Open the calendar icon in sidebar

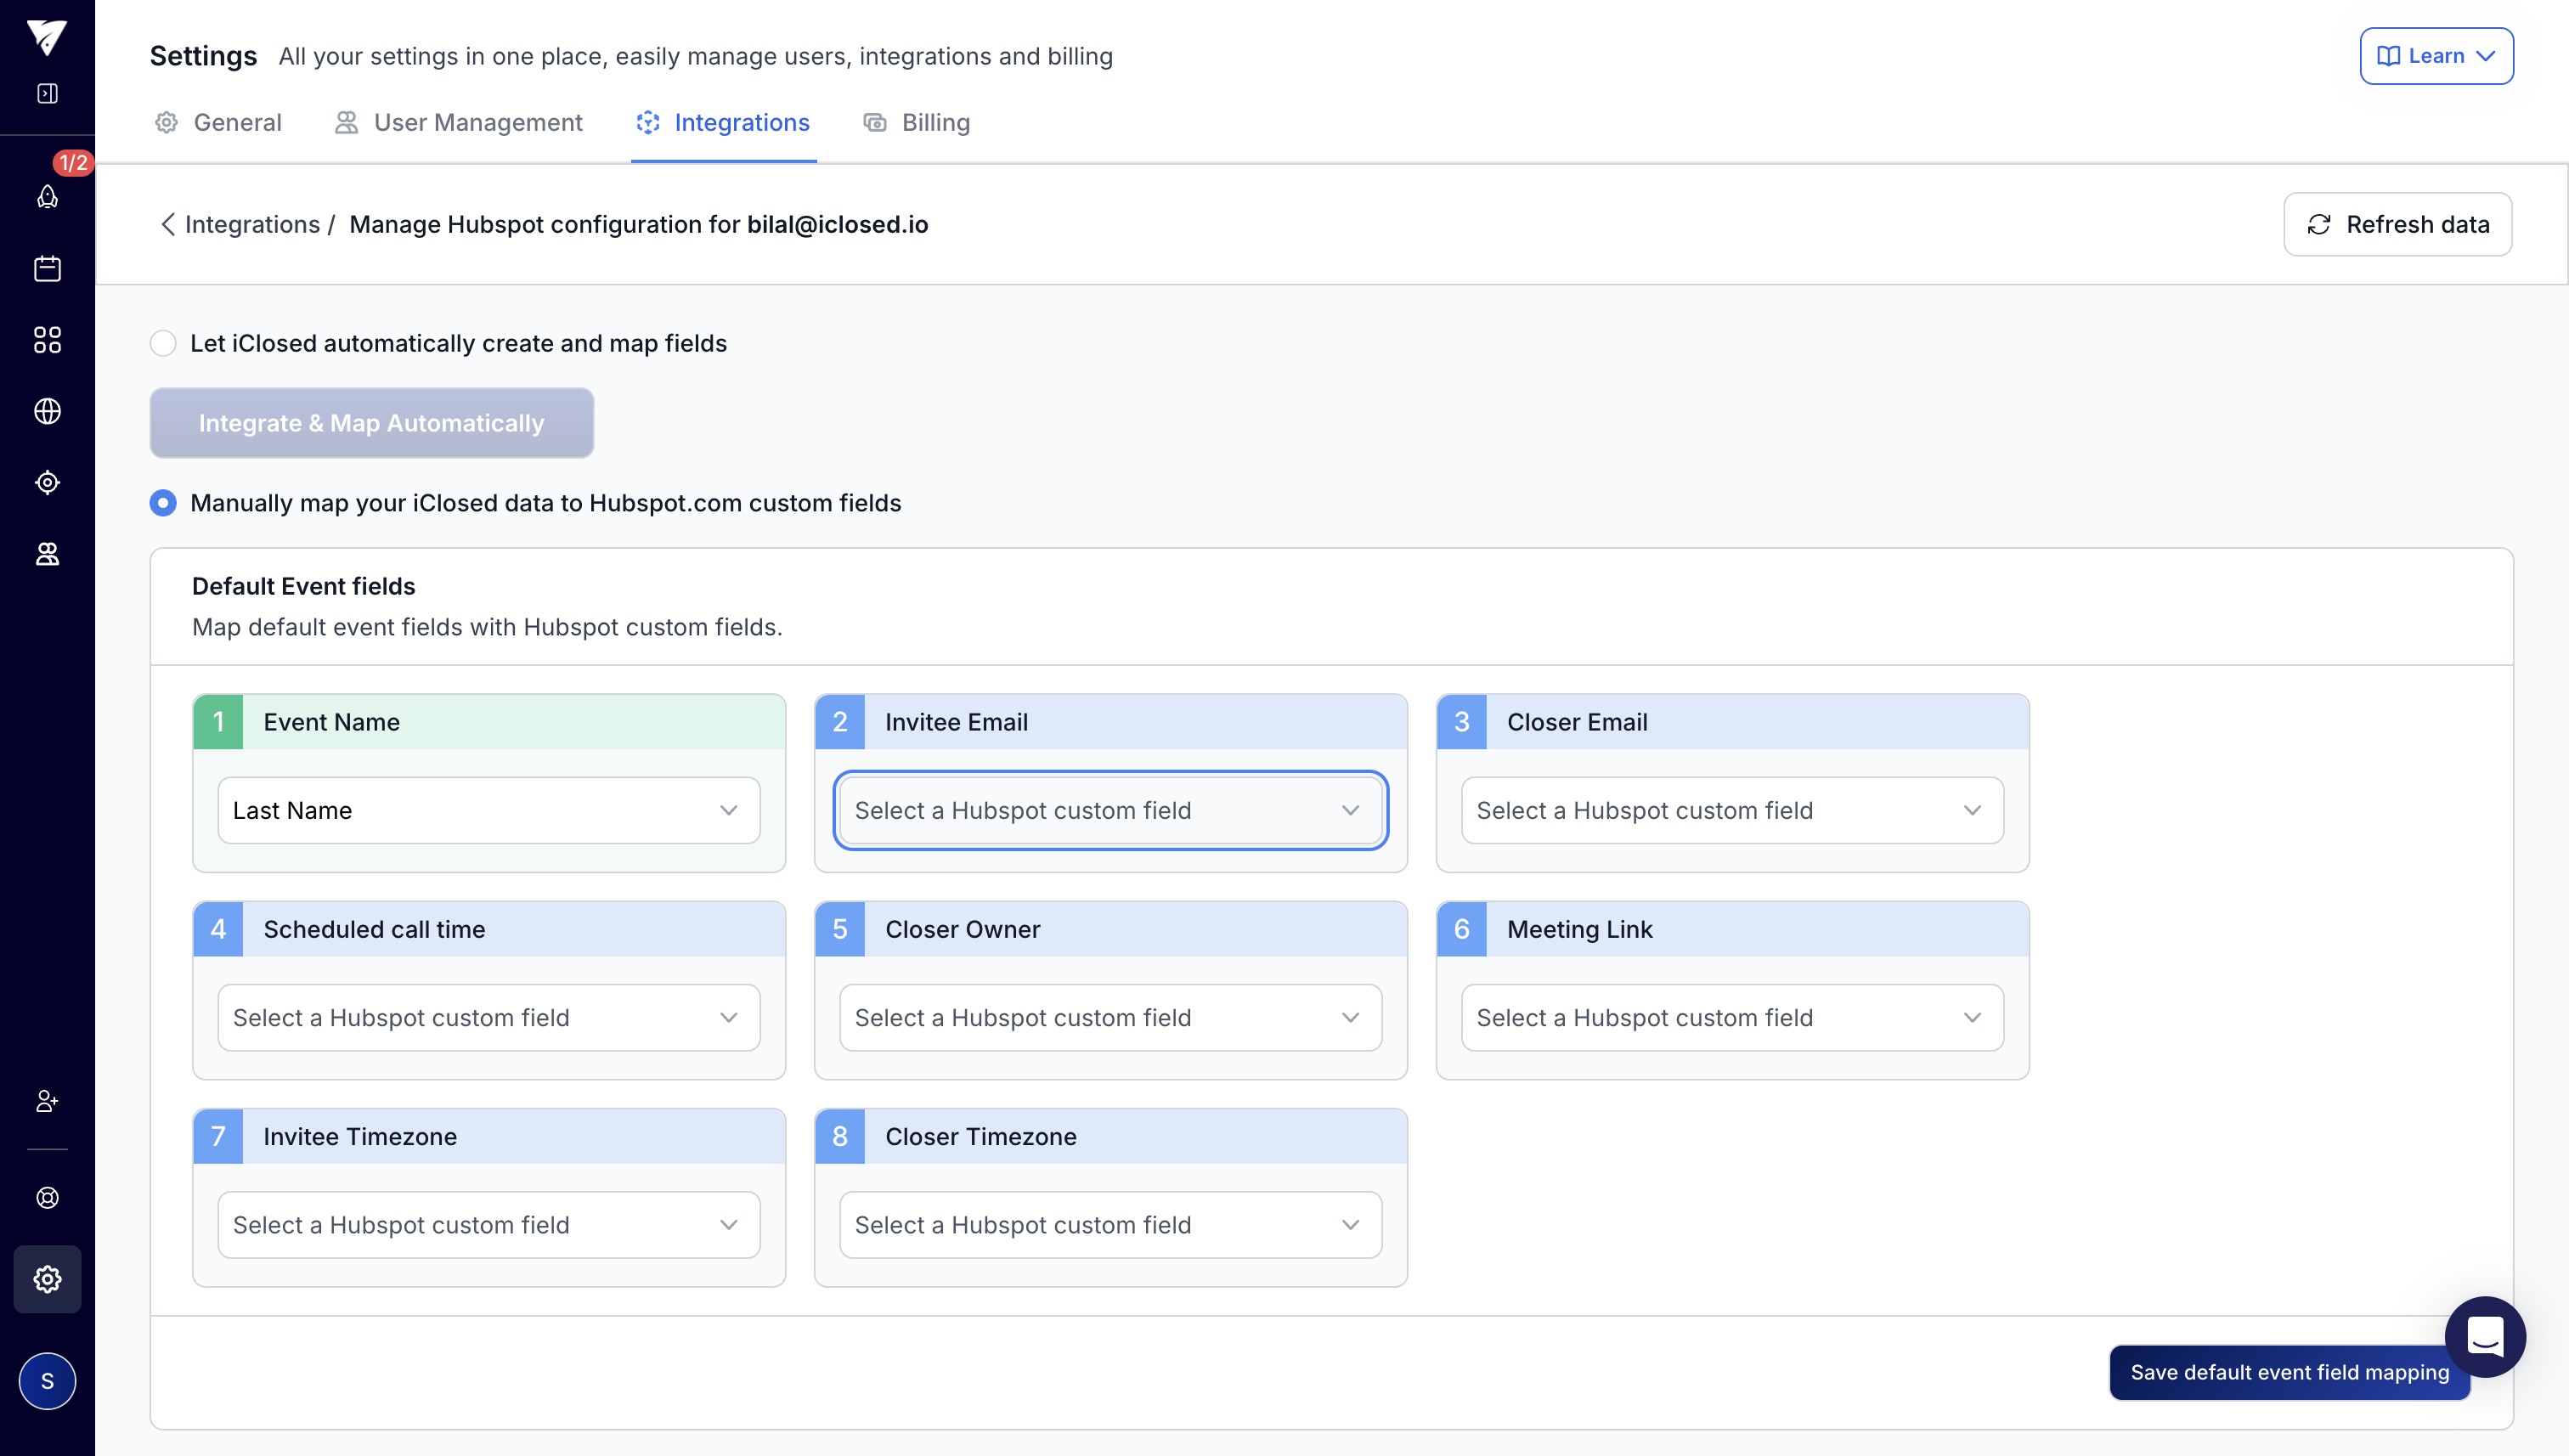[47, 268]
